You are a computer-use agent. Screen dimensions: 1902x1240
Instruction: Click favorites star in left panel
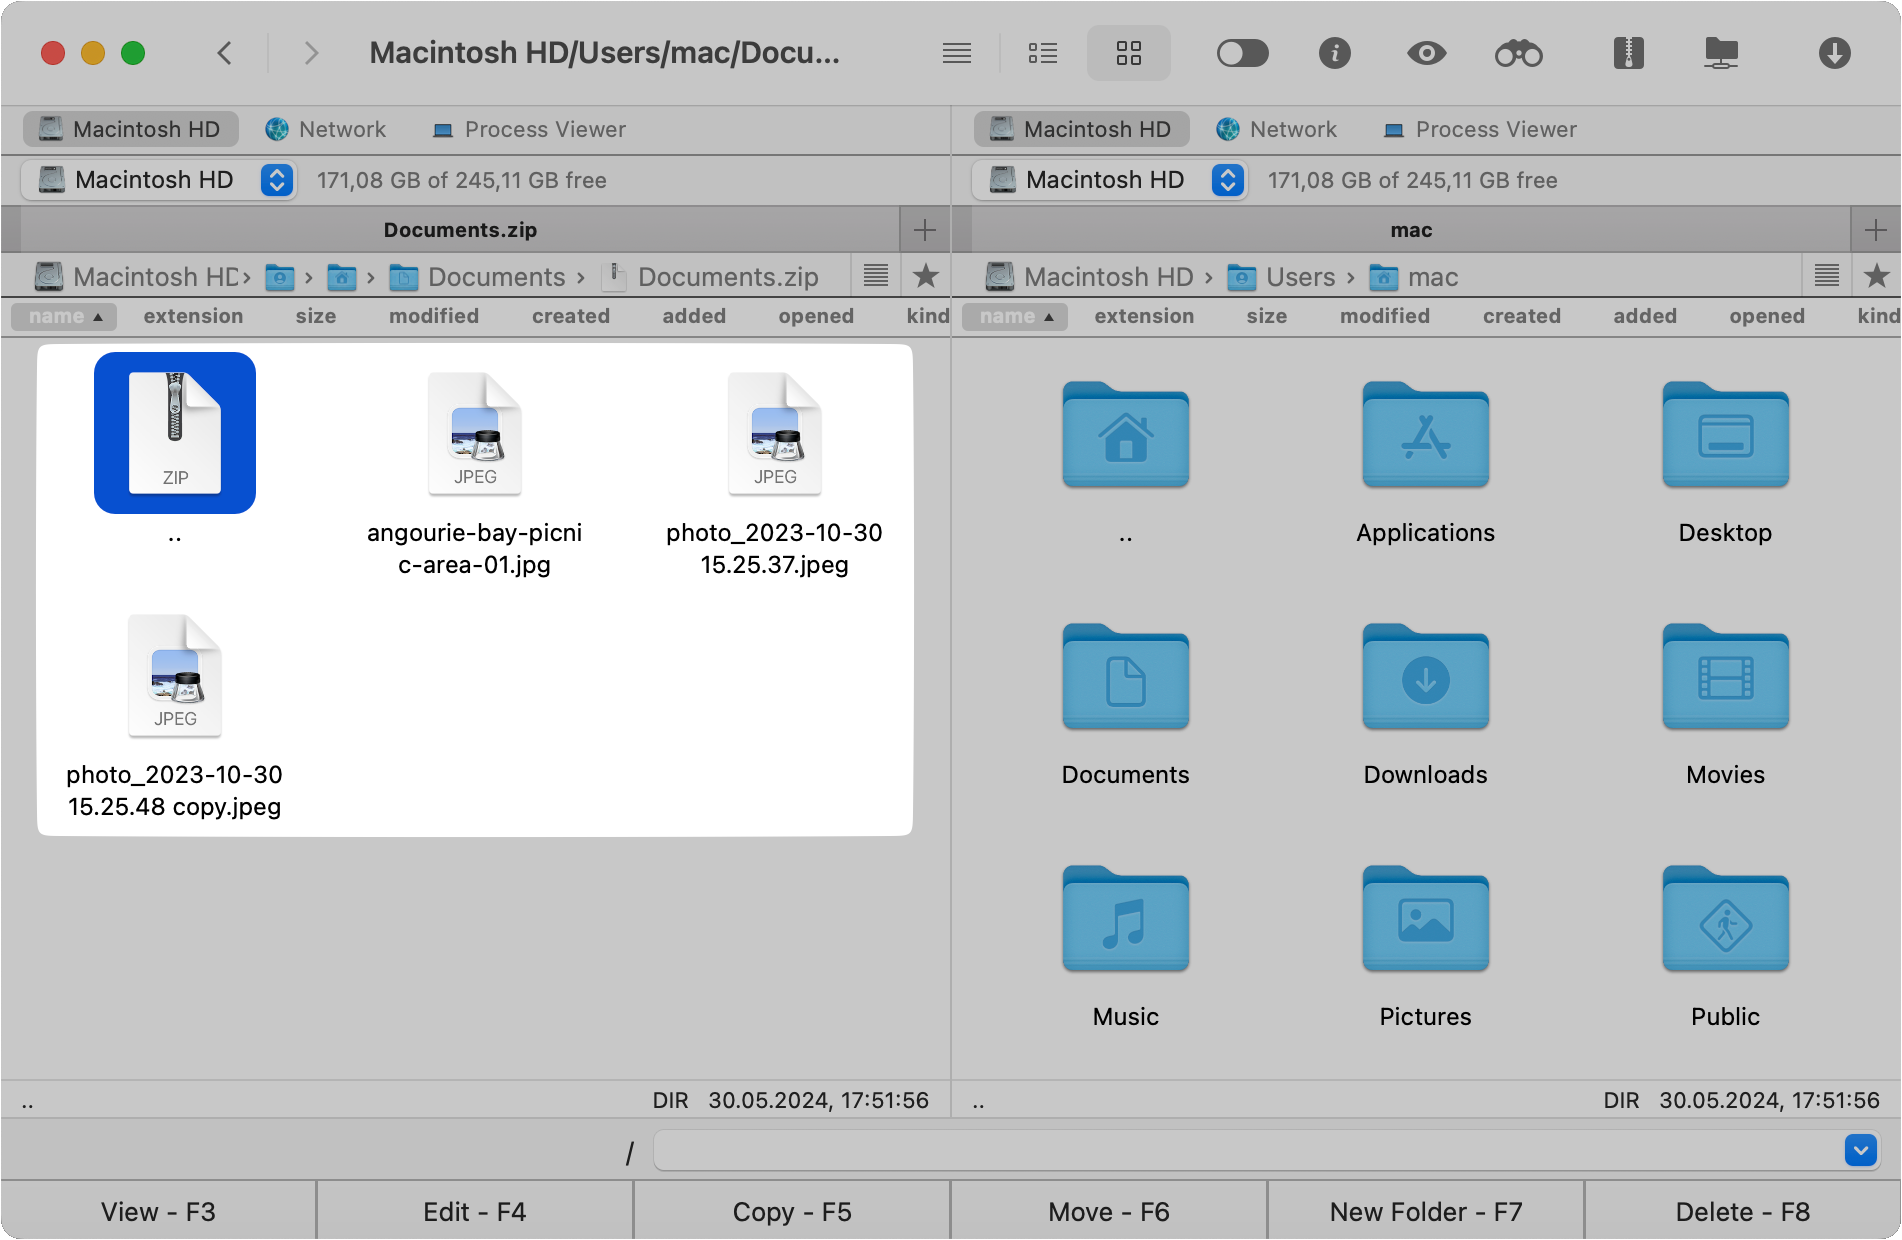point(926,276)
